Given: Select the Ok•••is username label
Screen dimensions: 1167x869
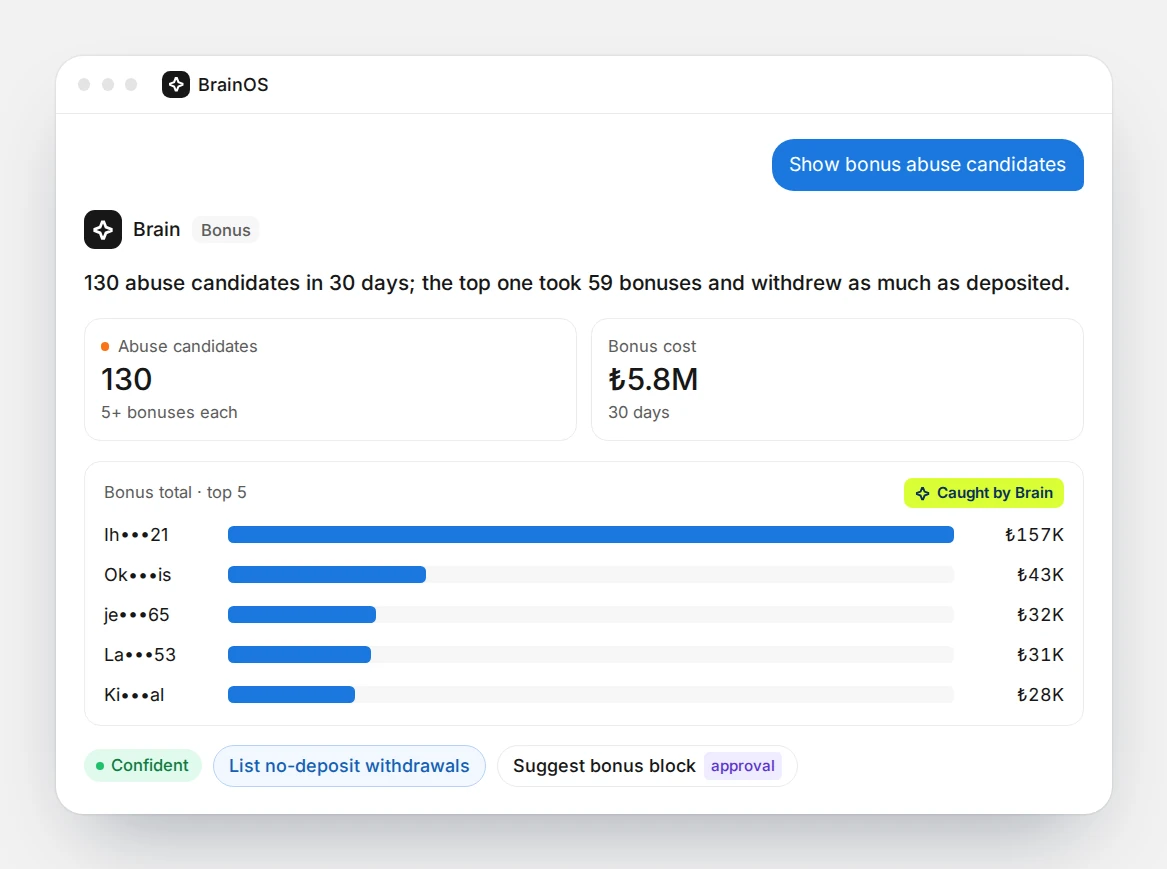Looking at the screenshot, I should 138,575.
